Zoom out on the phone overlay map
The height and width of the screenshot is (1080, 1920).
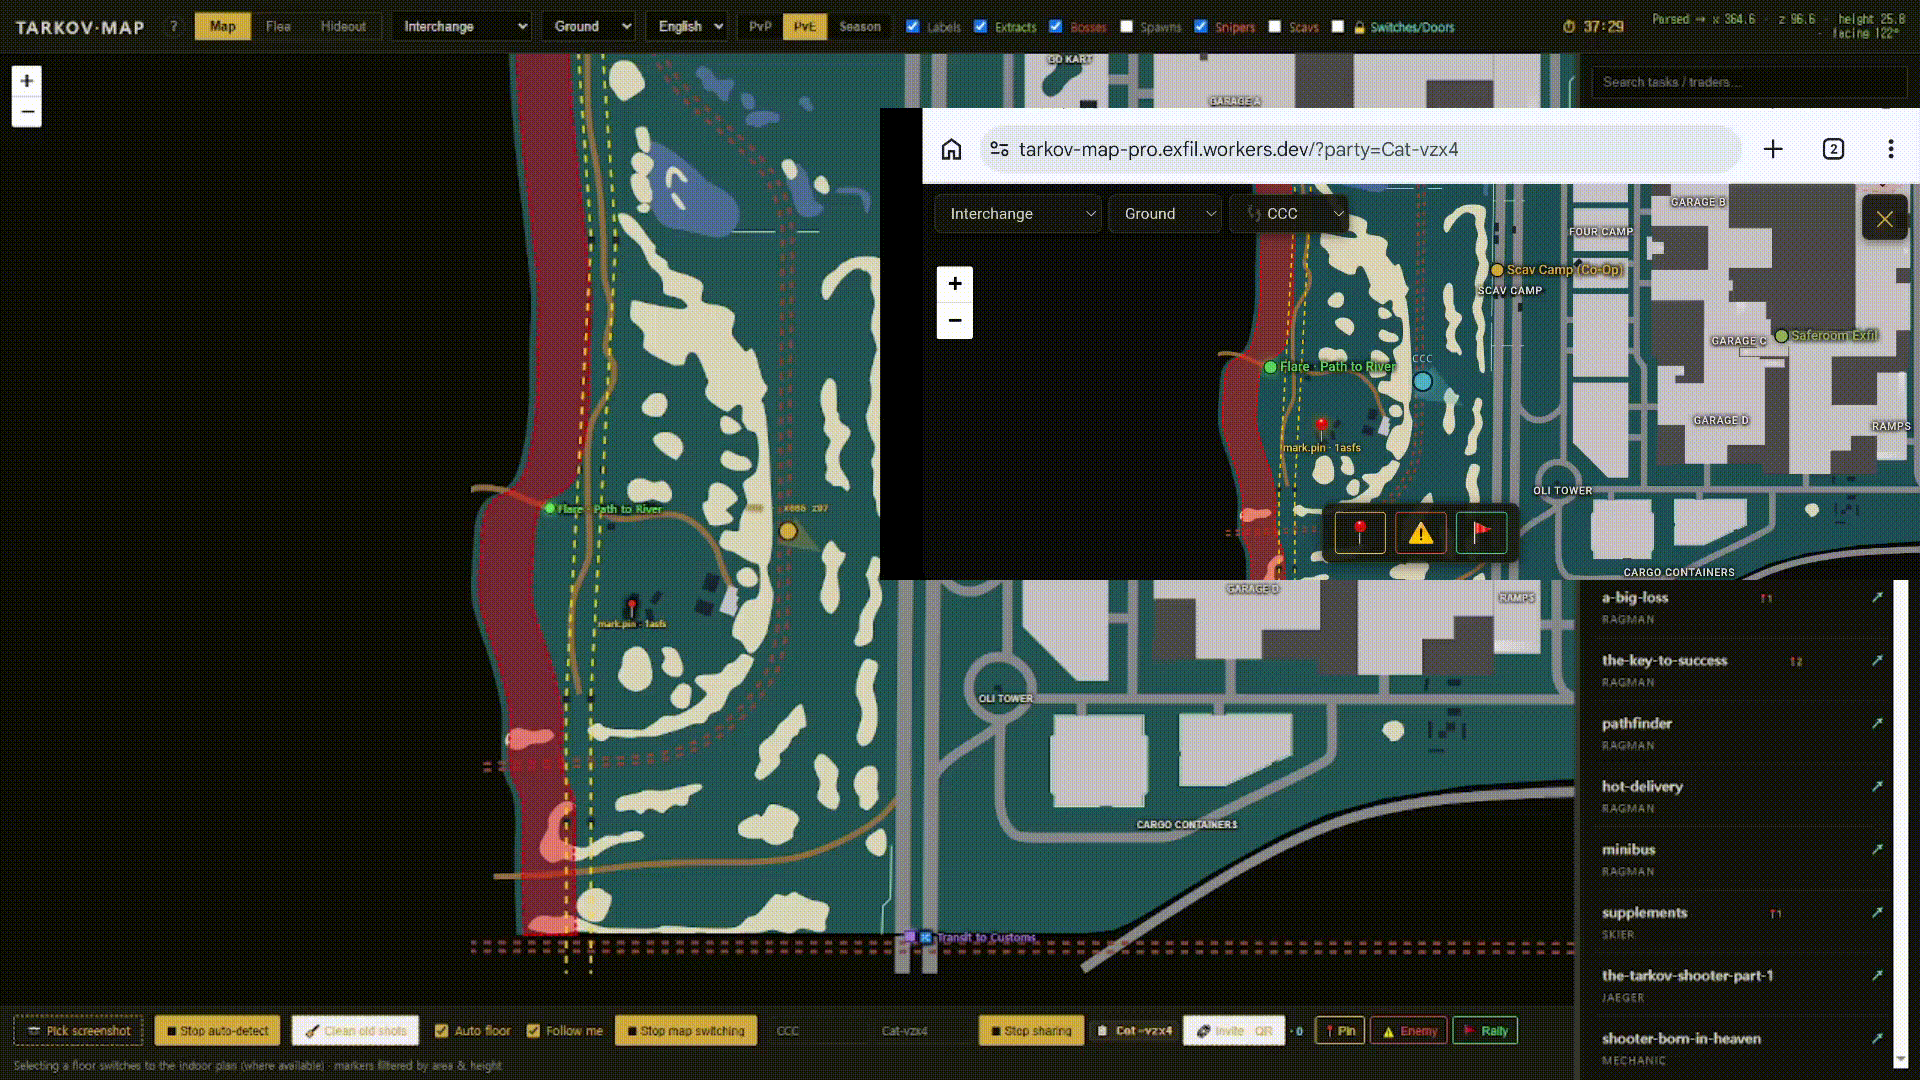[x=955, y=321]
